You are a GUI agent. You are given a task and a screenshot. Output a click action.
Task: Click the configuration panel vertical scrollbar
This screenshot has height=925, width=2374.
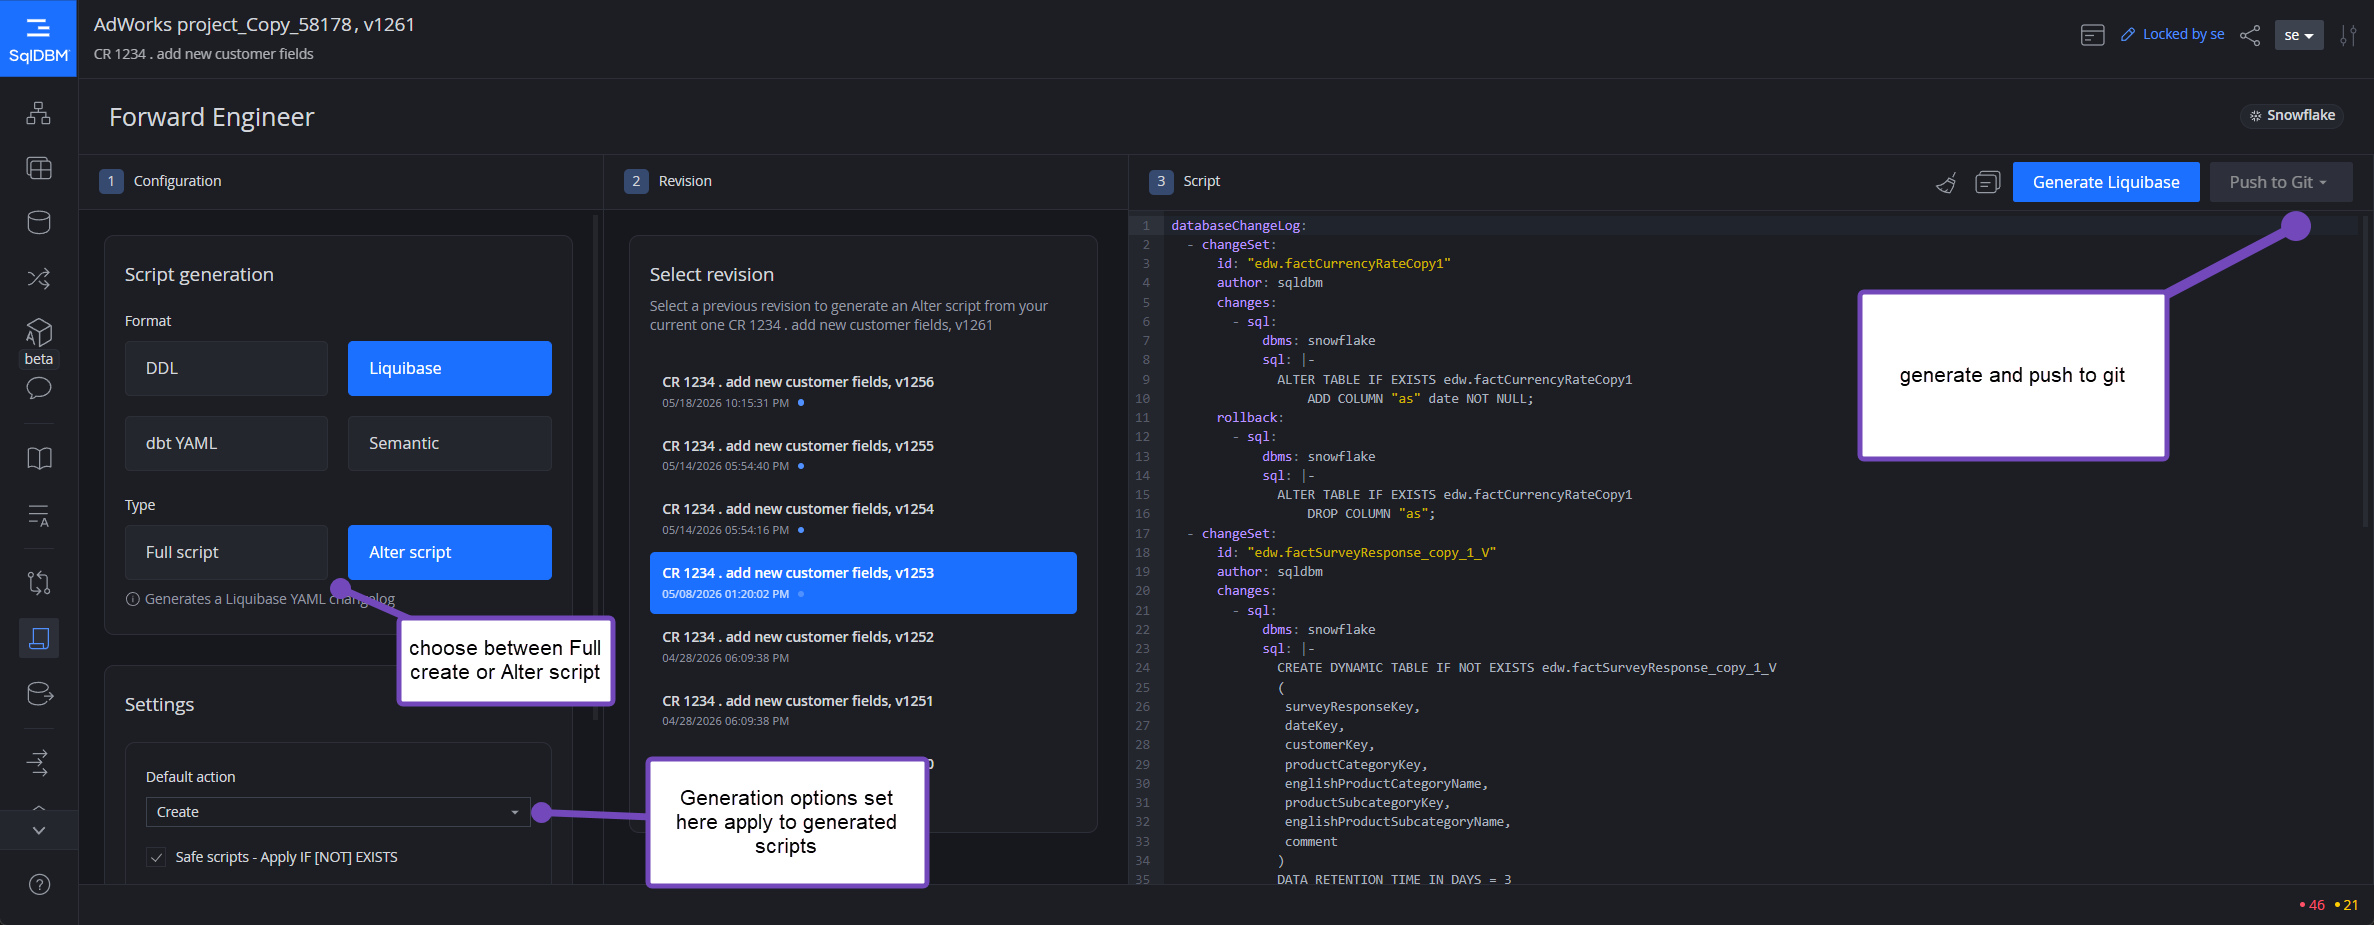point(596,465)
